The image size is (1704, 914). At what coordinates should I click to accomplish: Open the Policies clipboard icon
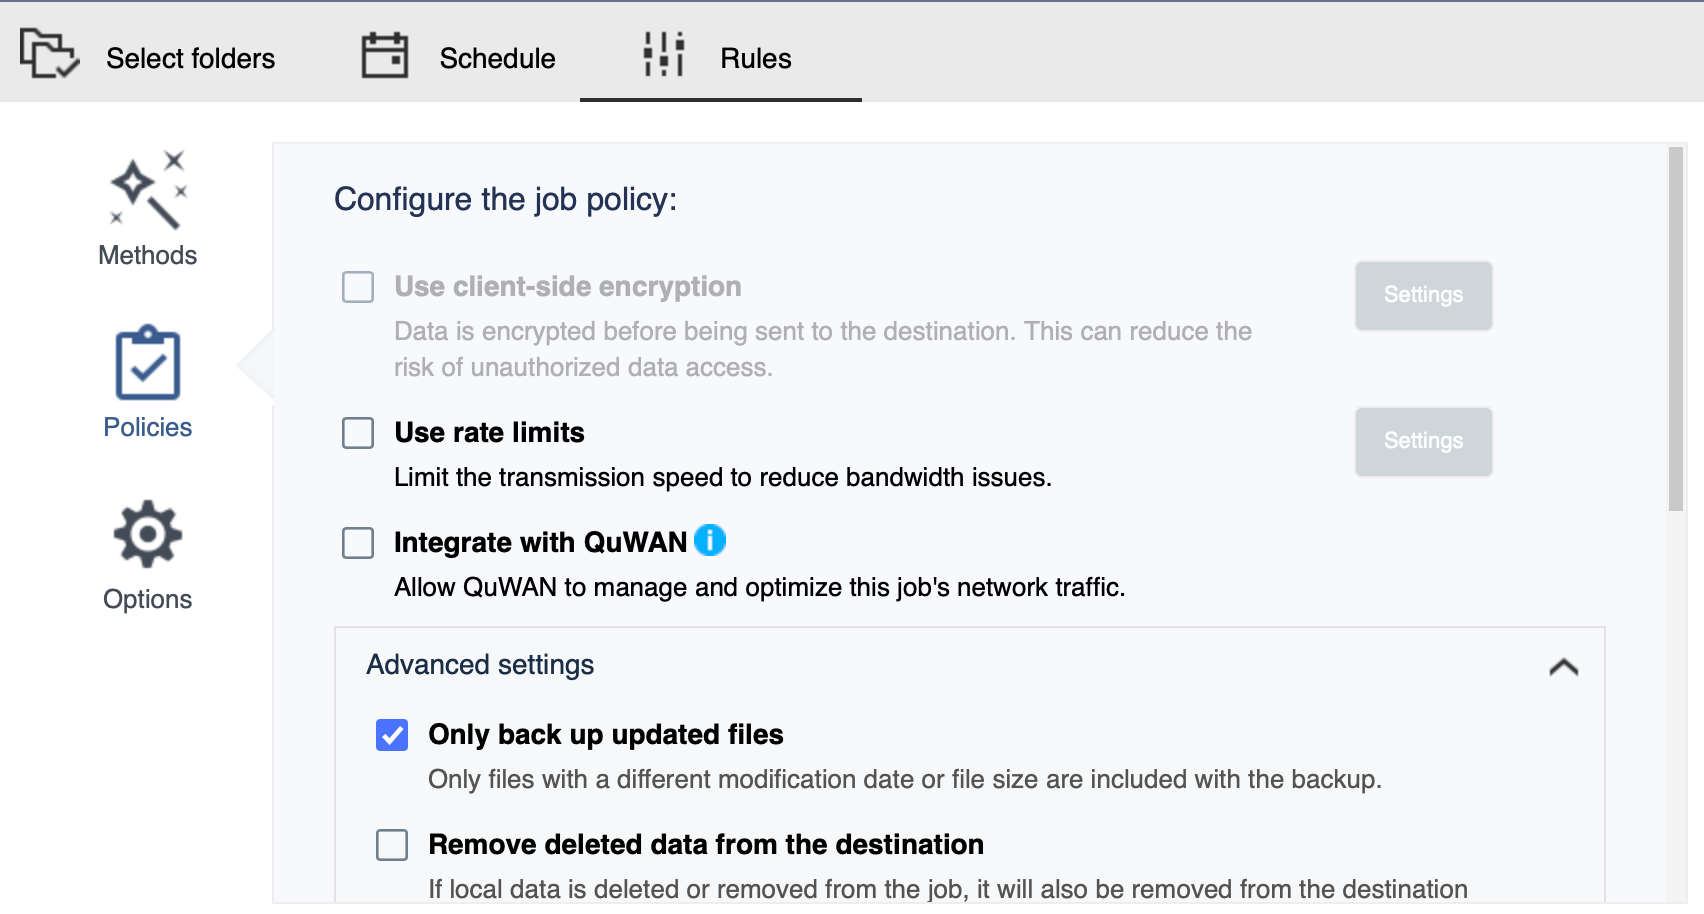point(148,362)
